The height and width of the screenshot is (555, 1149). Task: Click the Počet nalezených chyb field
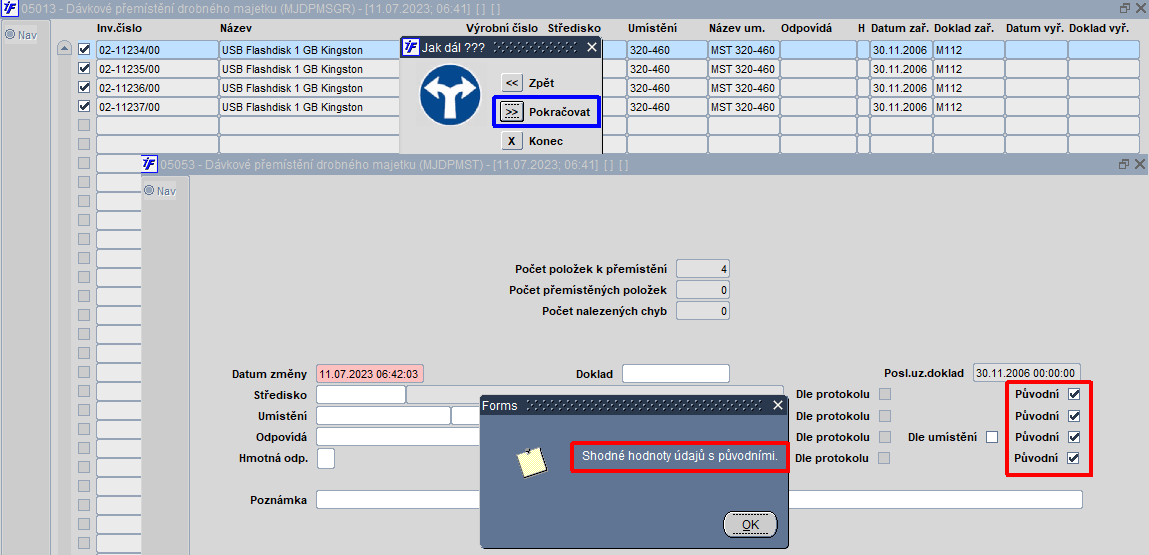(703, 311)
